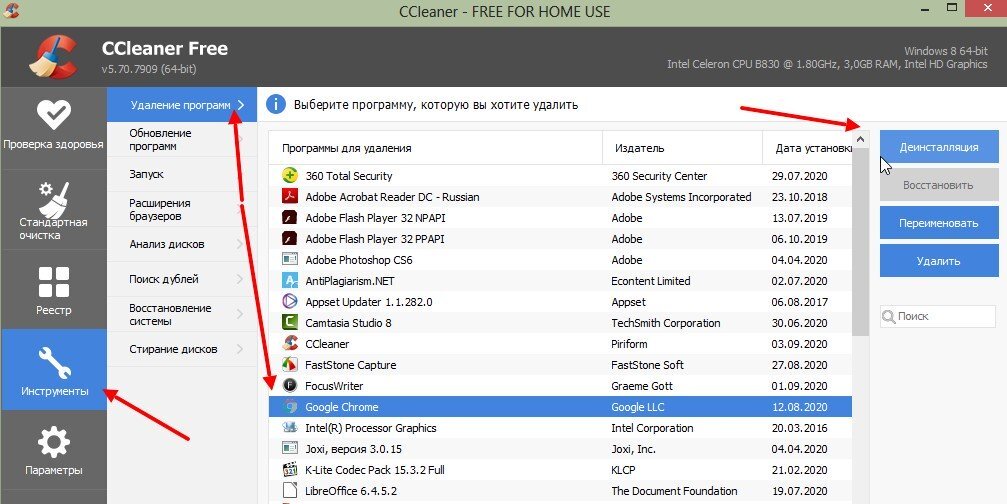The height and width of the screenshot is (504, 1007).
Task: Click chevron next to Поиск дублей
Action: pos(240,279)
